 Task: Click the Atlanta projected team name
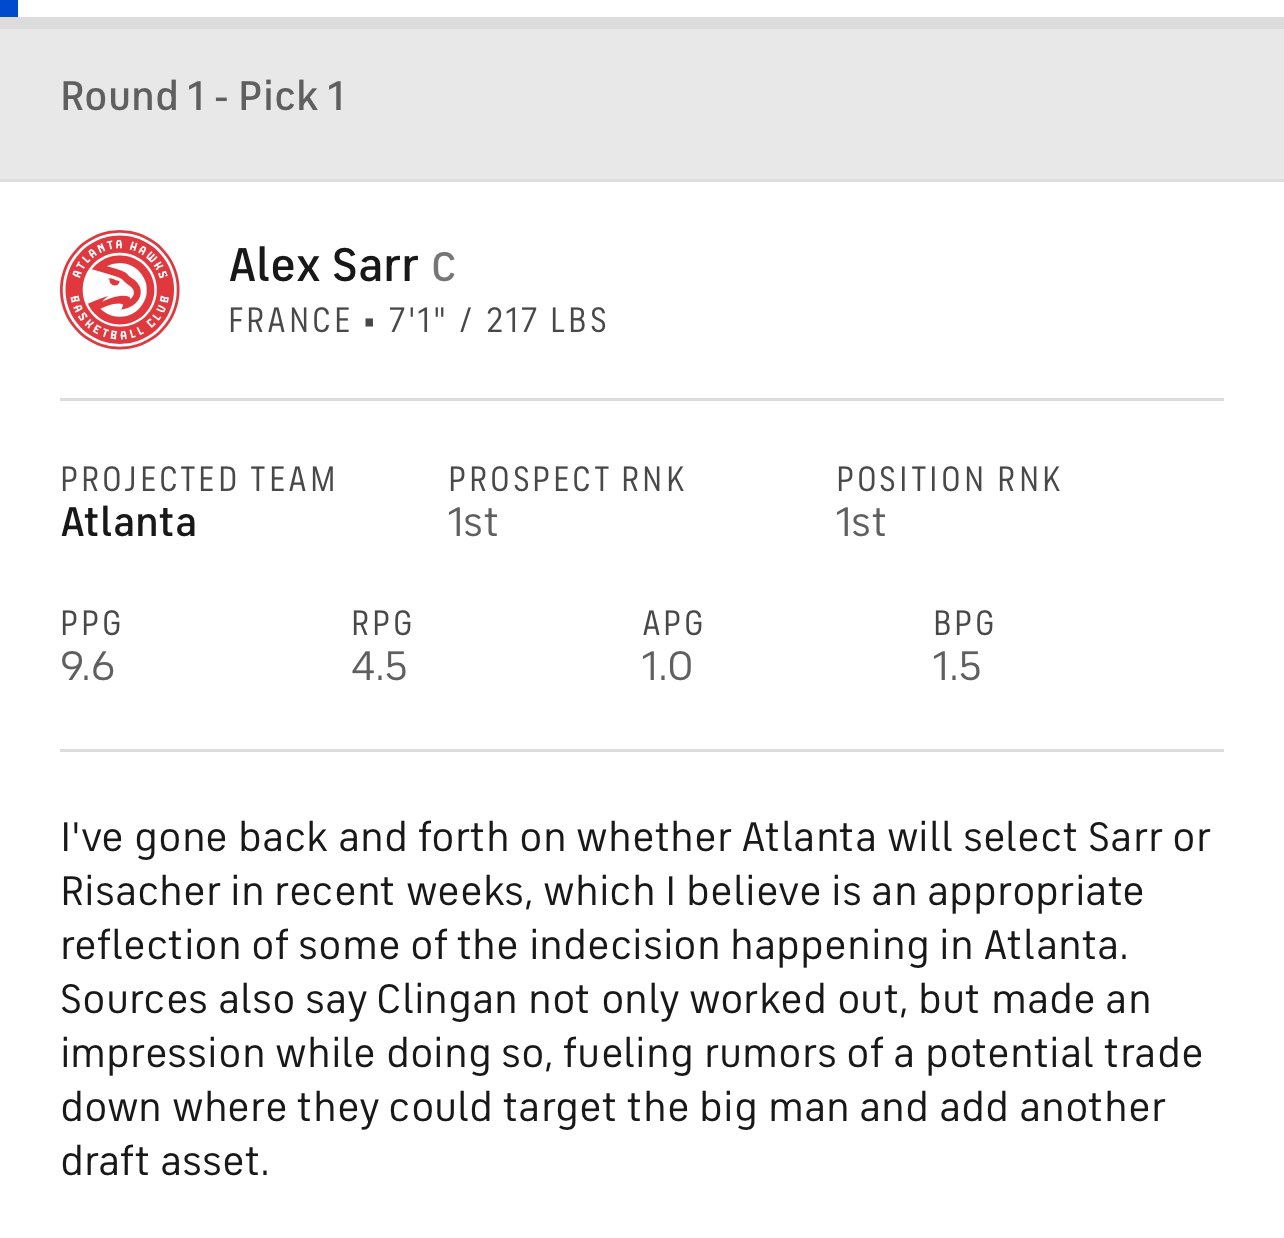coord(129,523)
